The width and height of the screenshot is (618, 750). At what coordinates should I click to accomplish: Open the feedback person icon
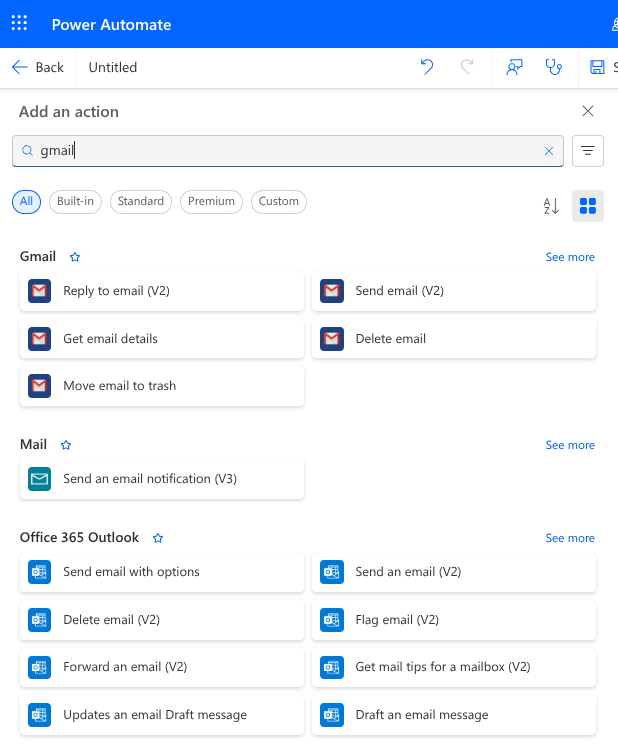pos(514,67)
